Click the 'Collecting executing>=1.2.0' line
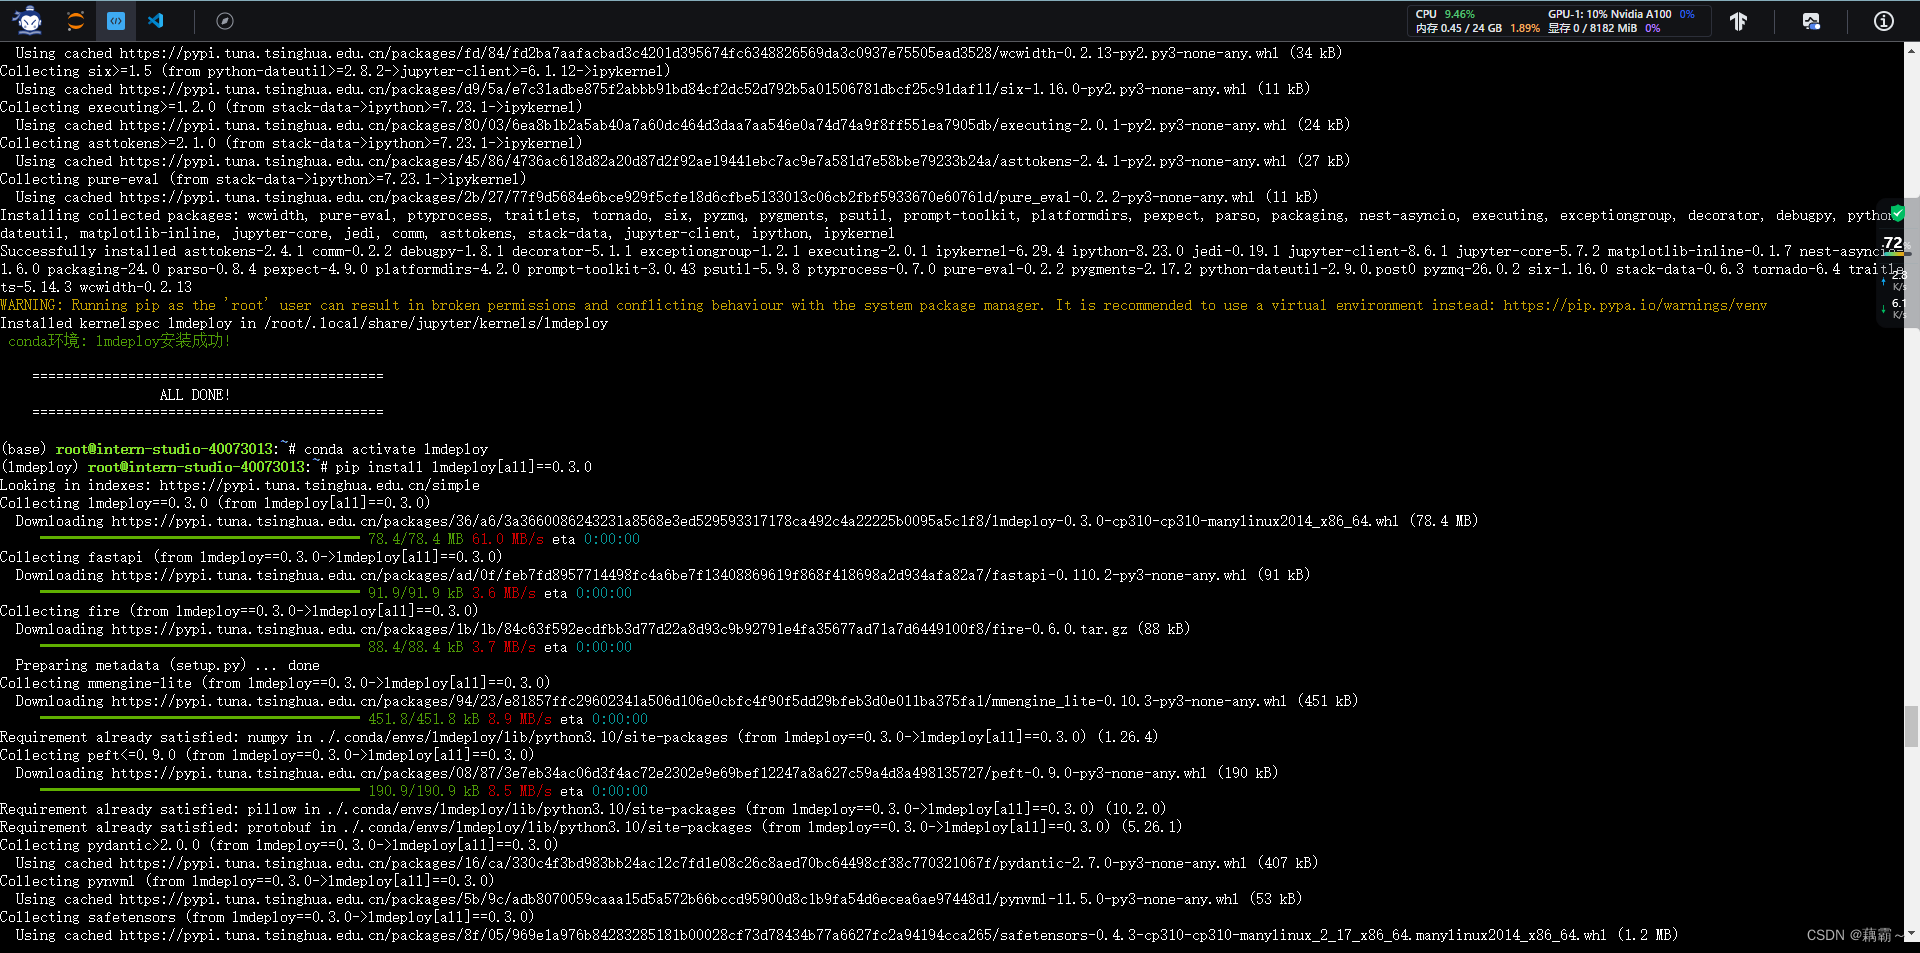Image resolution: width=1920 pixels, height=953 pixels. 291,107
